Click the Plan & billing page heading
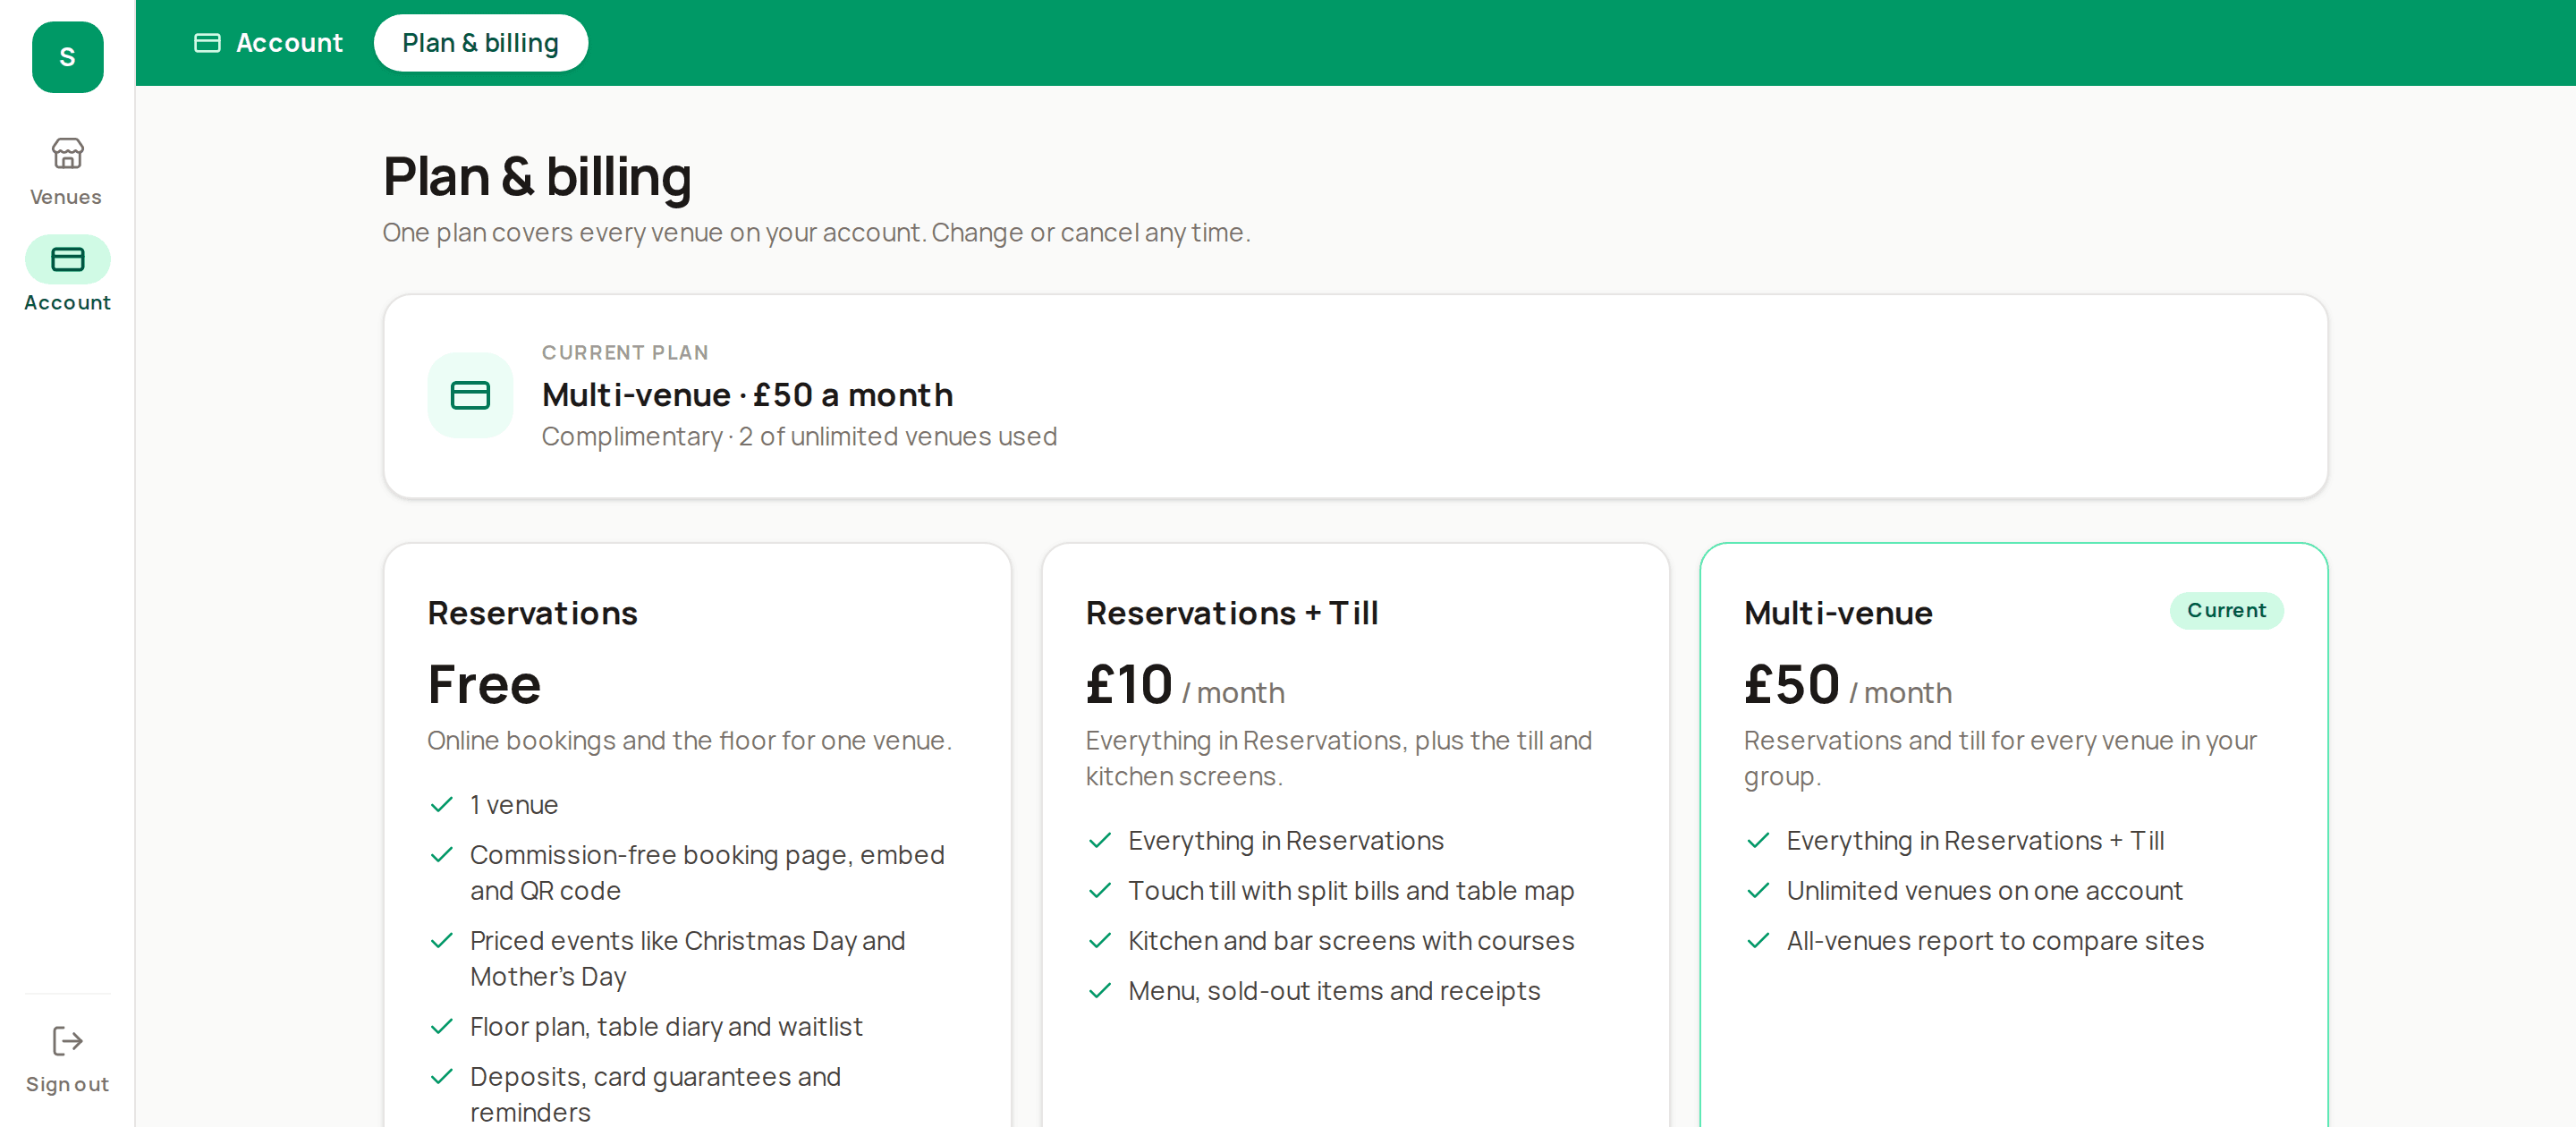The image size is (2576, 1127). coord(537,177)
